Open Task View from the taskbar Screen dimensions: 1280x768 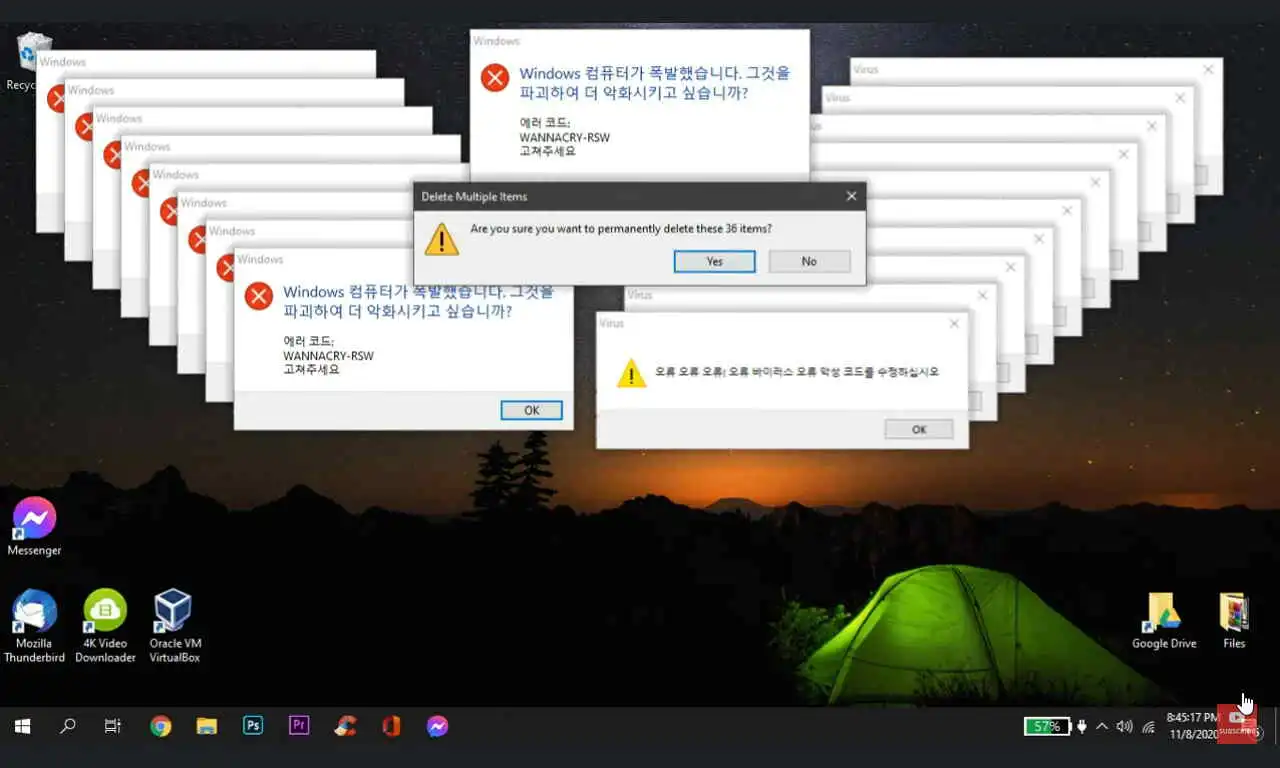click(x=113, y=726)
